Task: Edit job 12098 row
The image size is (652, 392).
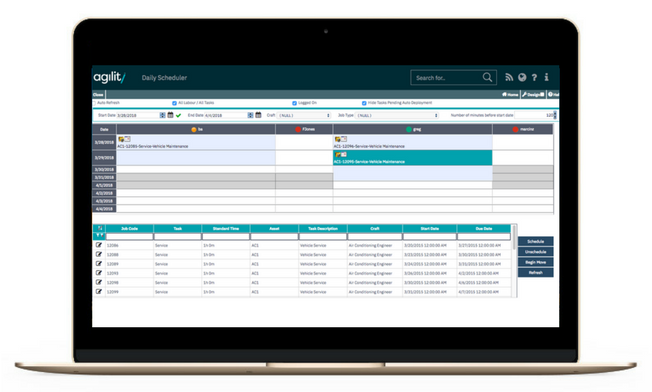Action: pos(99,282)
